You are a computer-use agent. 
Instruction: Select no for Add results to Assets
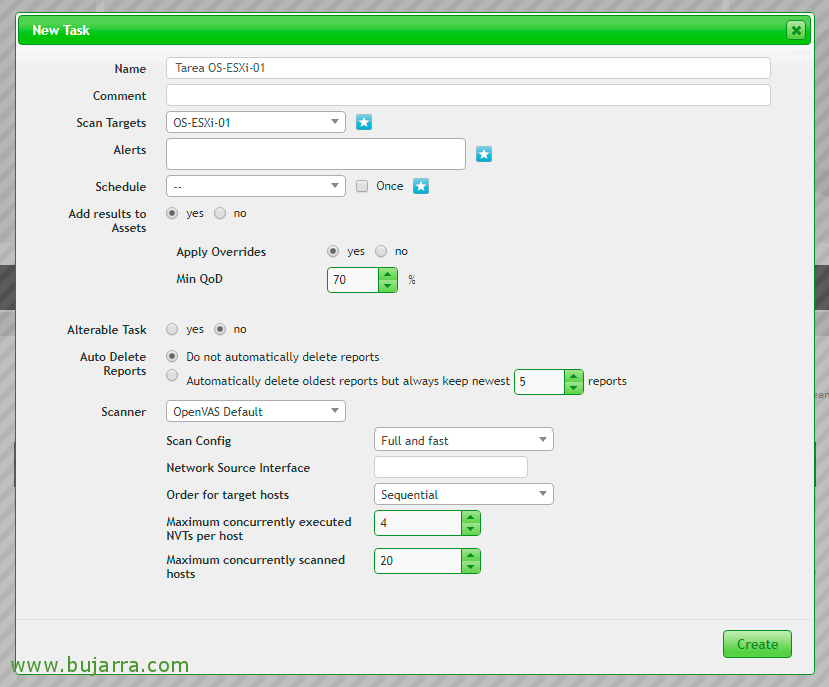220,213
